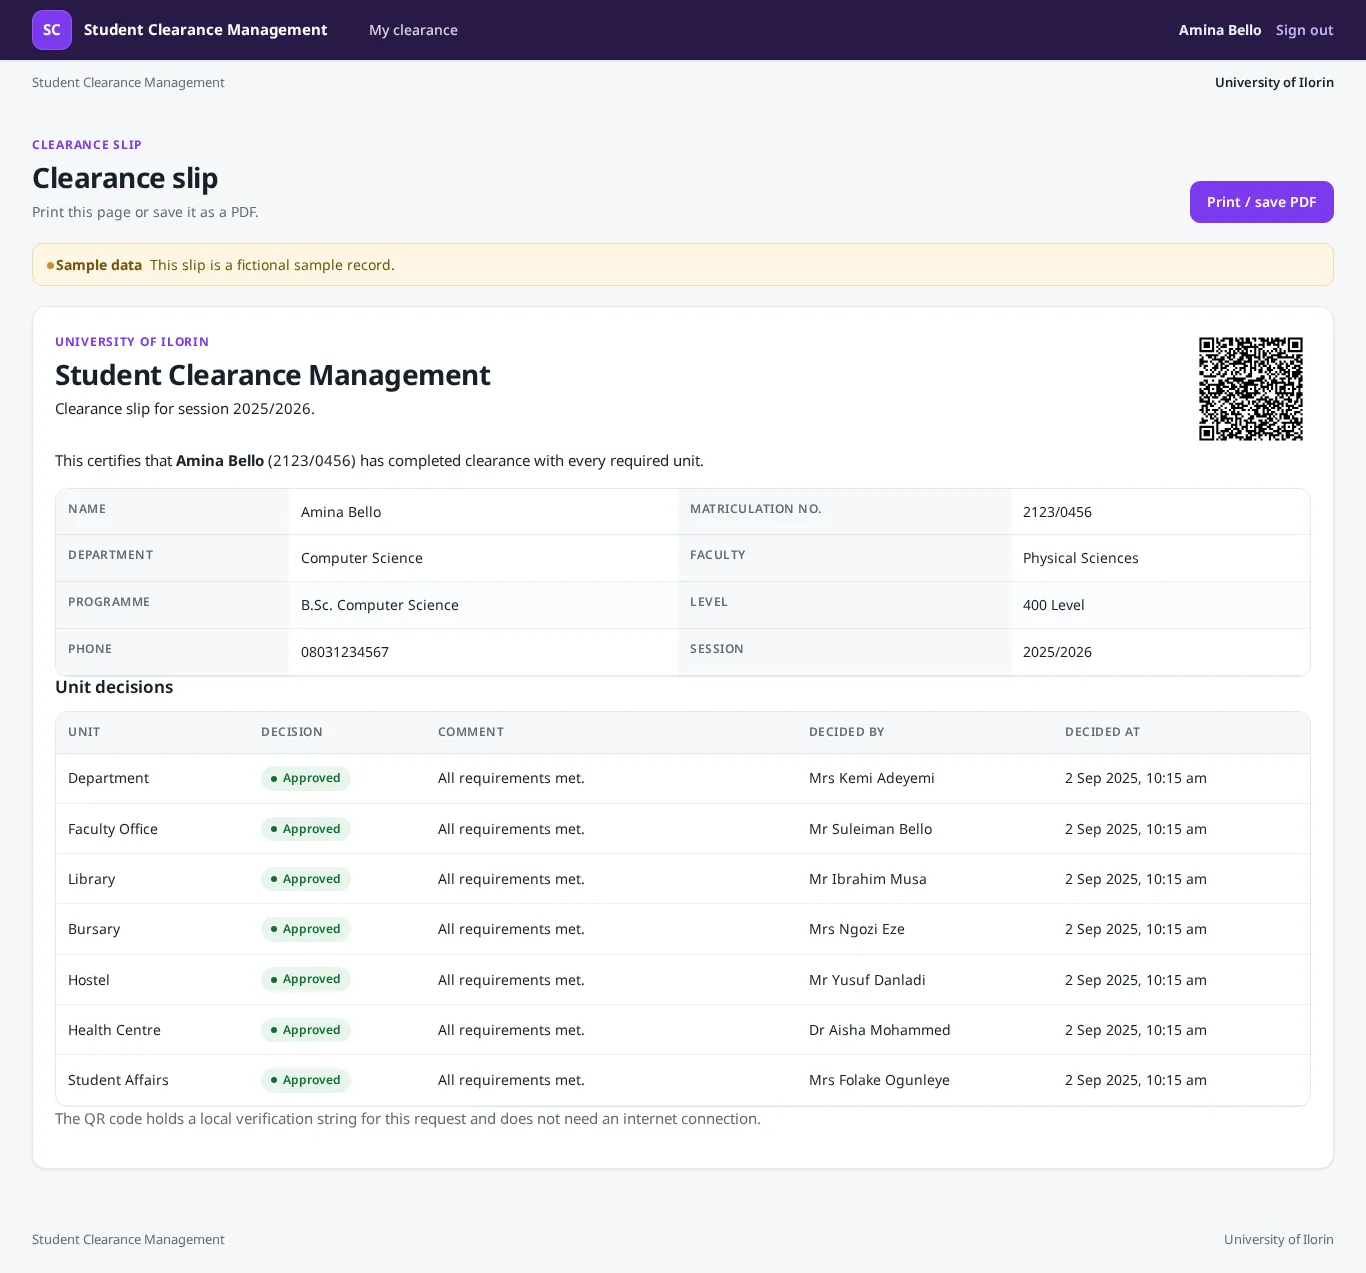Click the Physical Sciences faculty value
This screenshot has width=1366, height=1273.
pos(1080,558)
